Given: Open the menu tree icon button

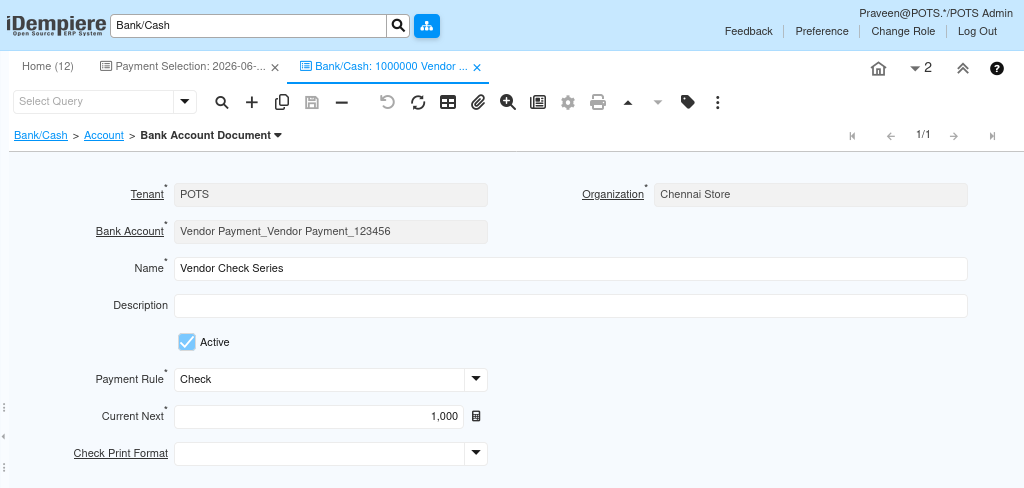Looking at the screenshot, I should coord(426,26).
